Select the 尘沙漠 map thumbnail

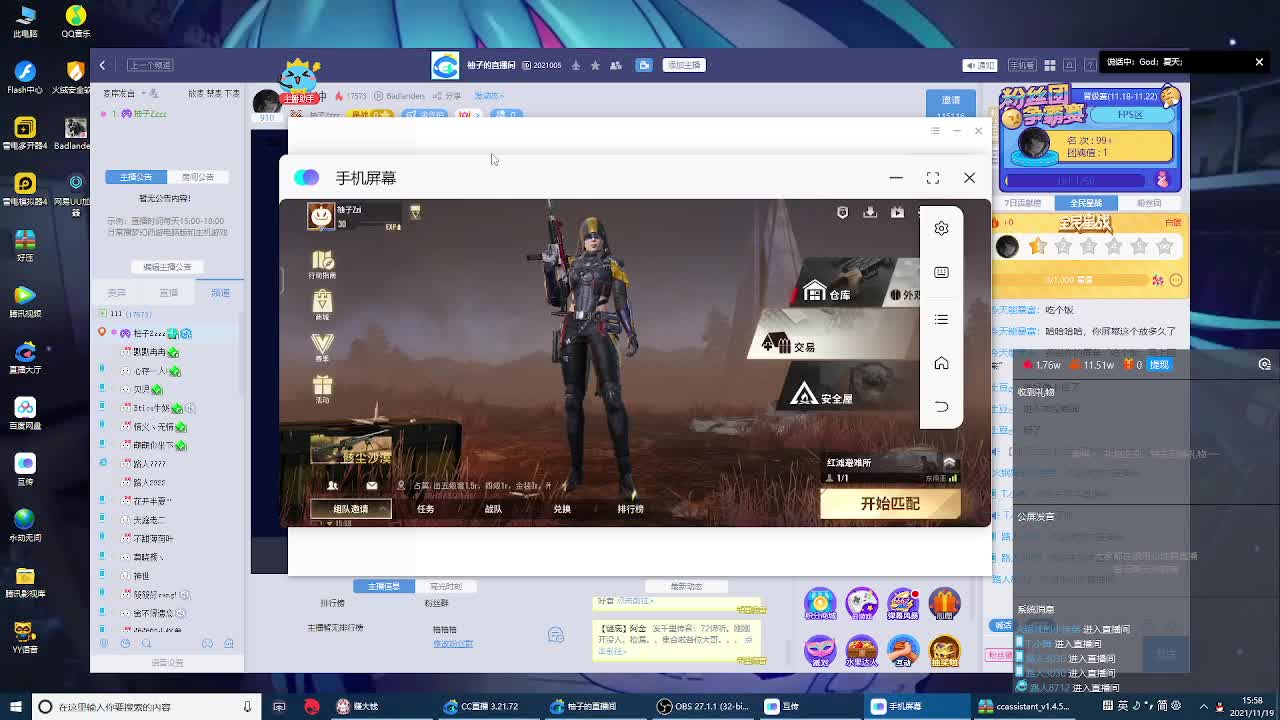coord(352,449)
